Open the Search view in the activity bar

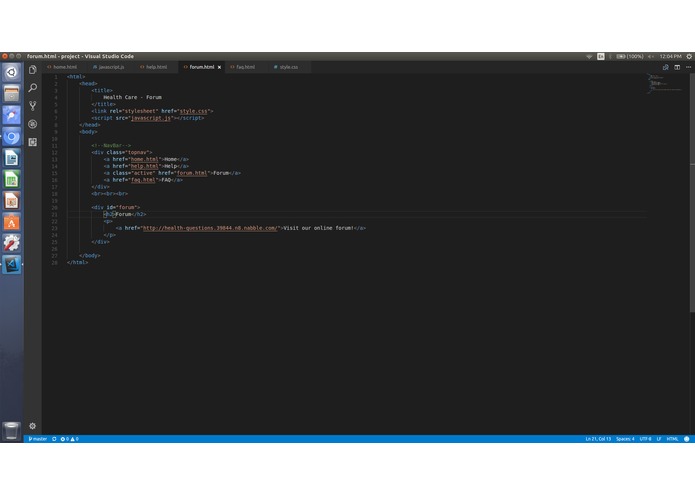click(32, 88)
